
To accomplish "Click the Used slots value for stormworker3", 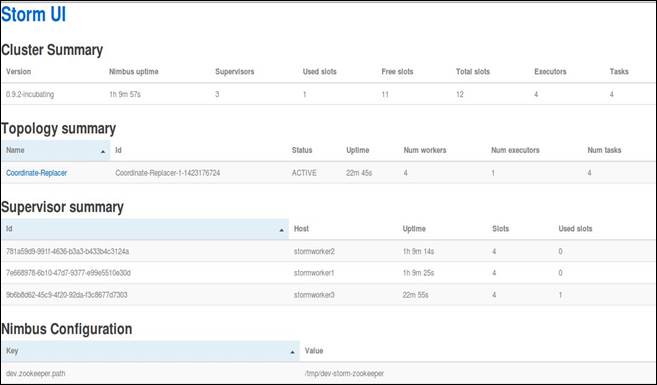I will coord(560,295).
